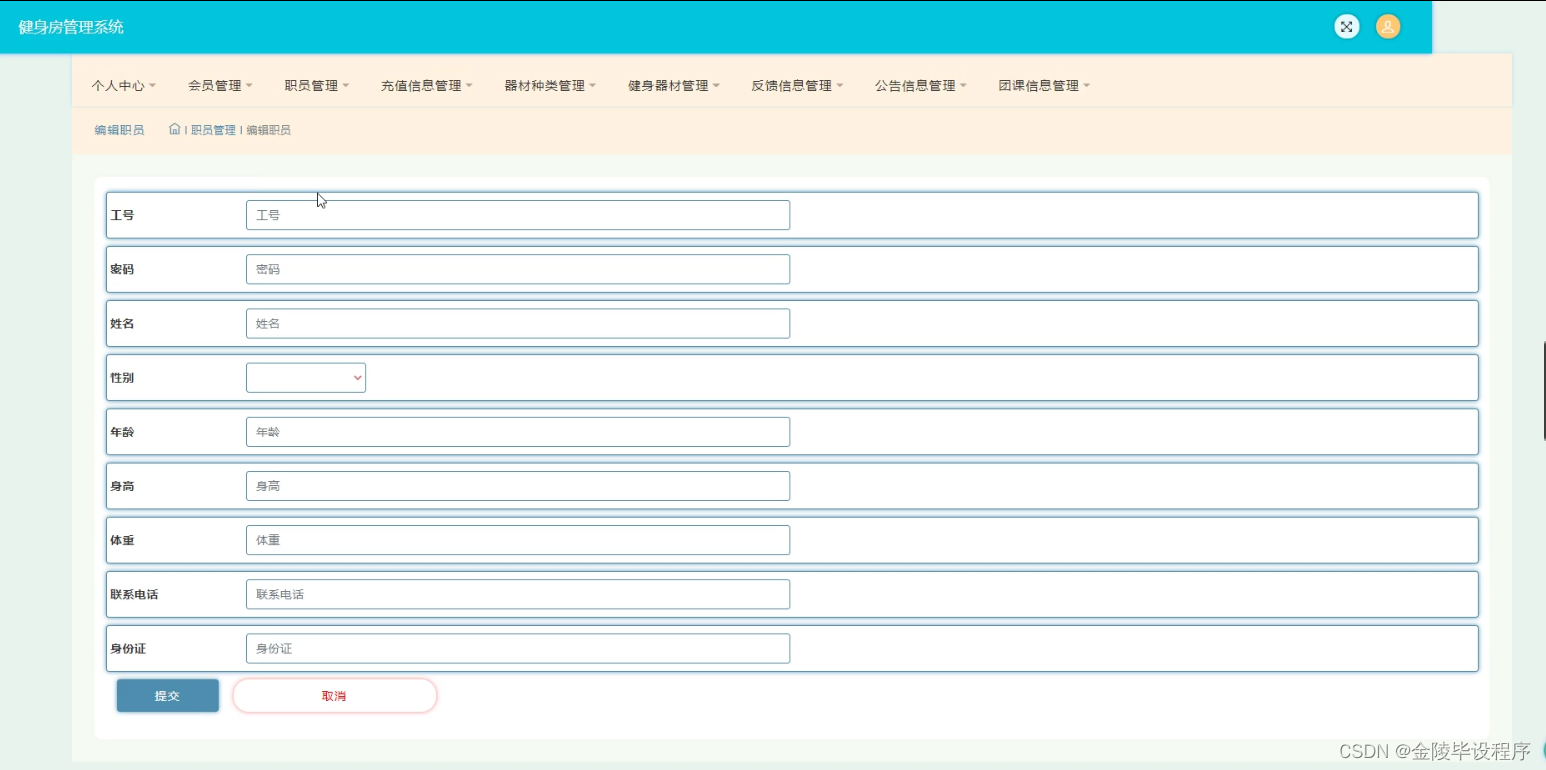Open the 个人中心 menu
Screen dimensions: 1546x770
point(124,86)
